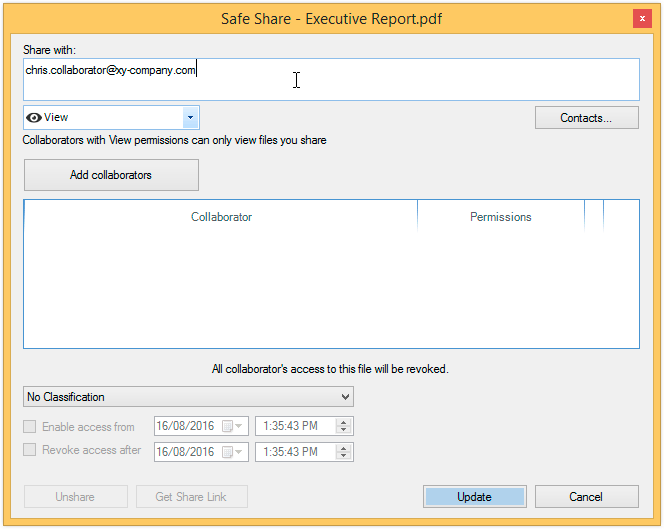Open Enable access from date calendar dropdown
Image resolution: width=664 pixels, height=529 pixels.
tap(238, 426)
